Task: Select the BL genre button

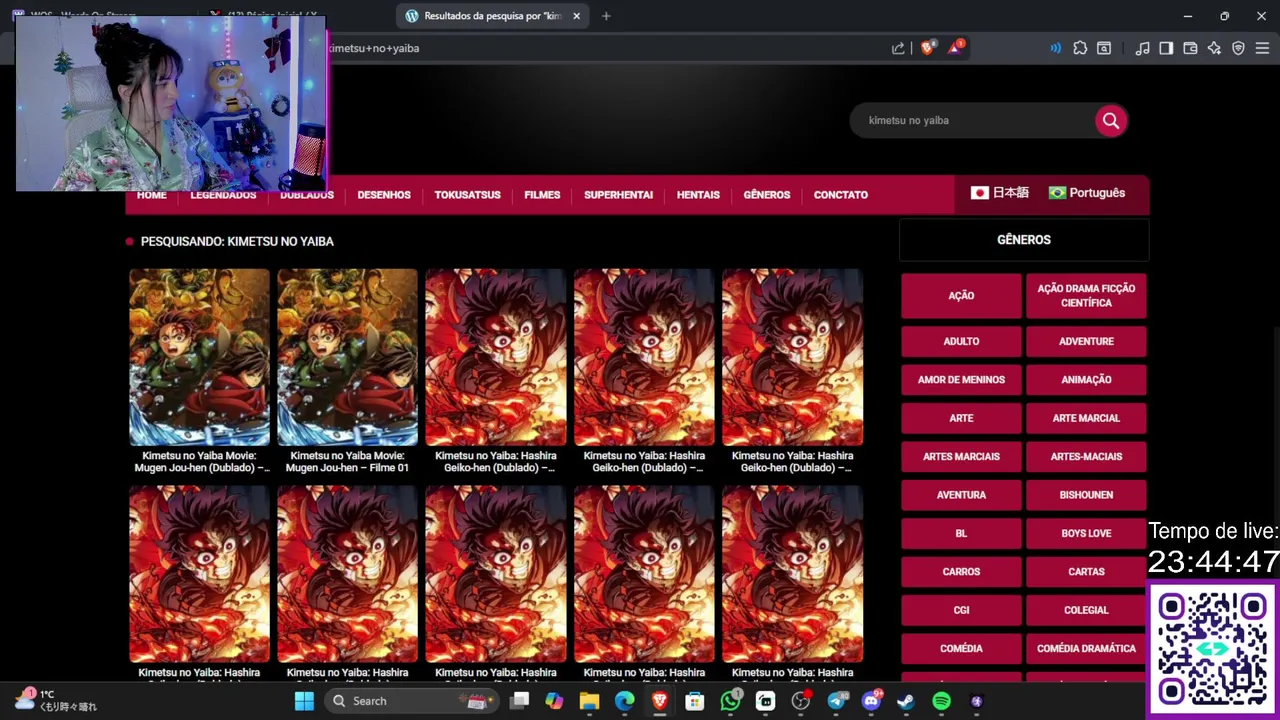Action: click(961, 534)
